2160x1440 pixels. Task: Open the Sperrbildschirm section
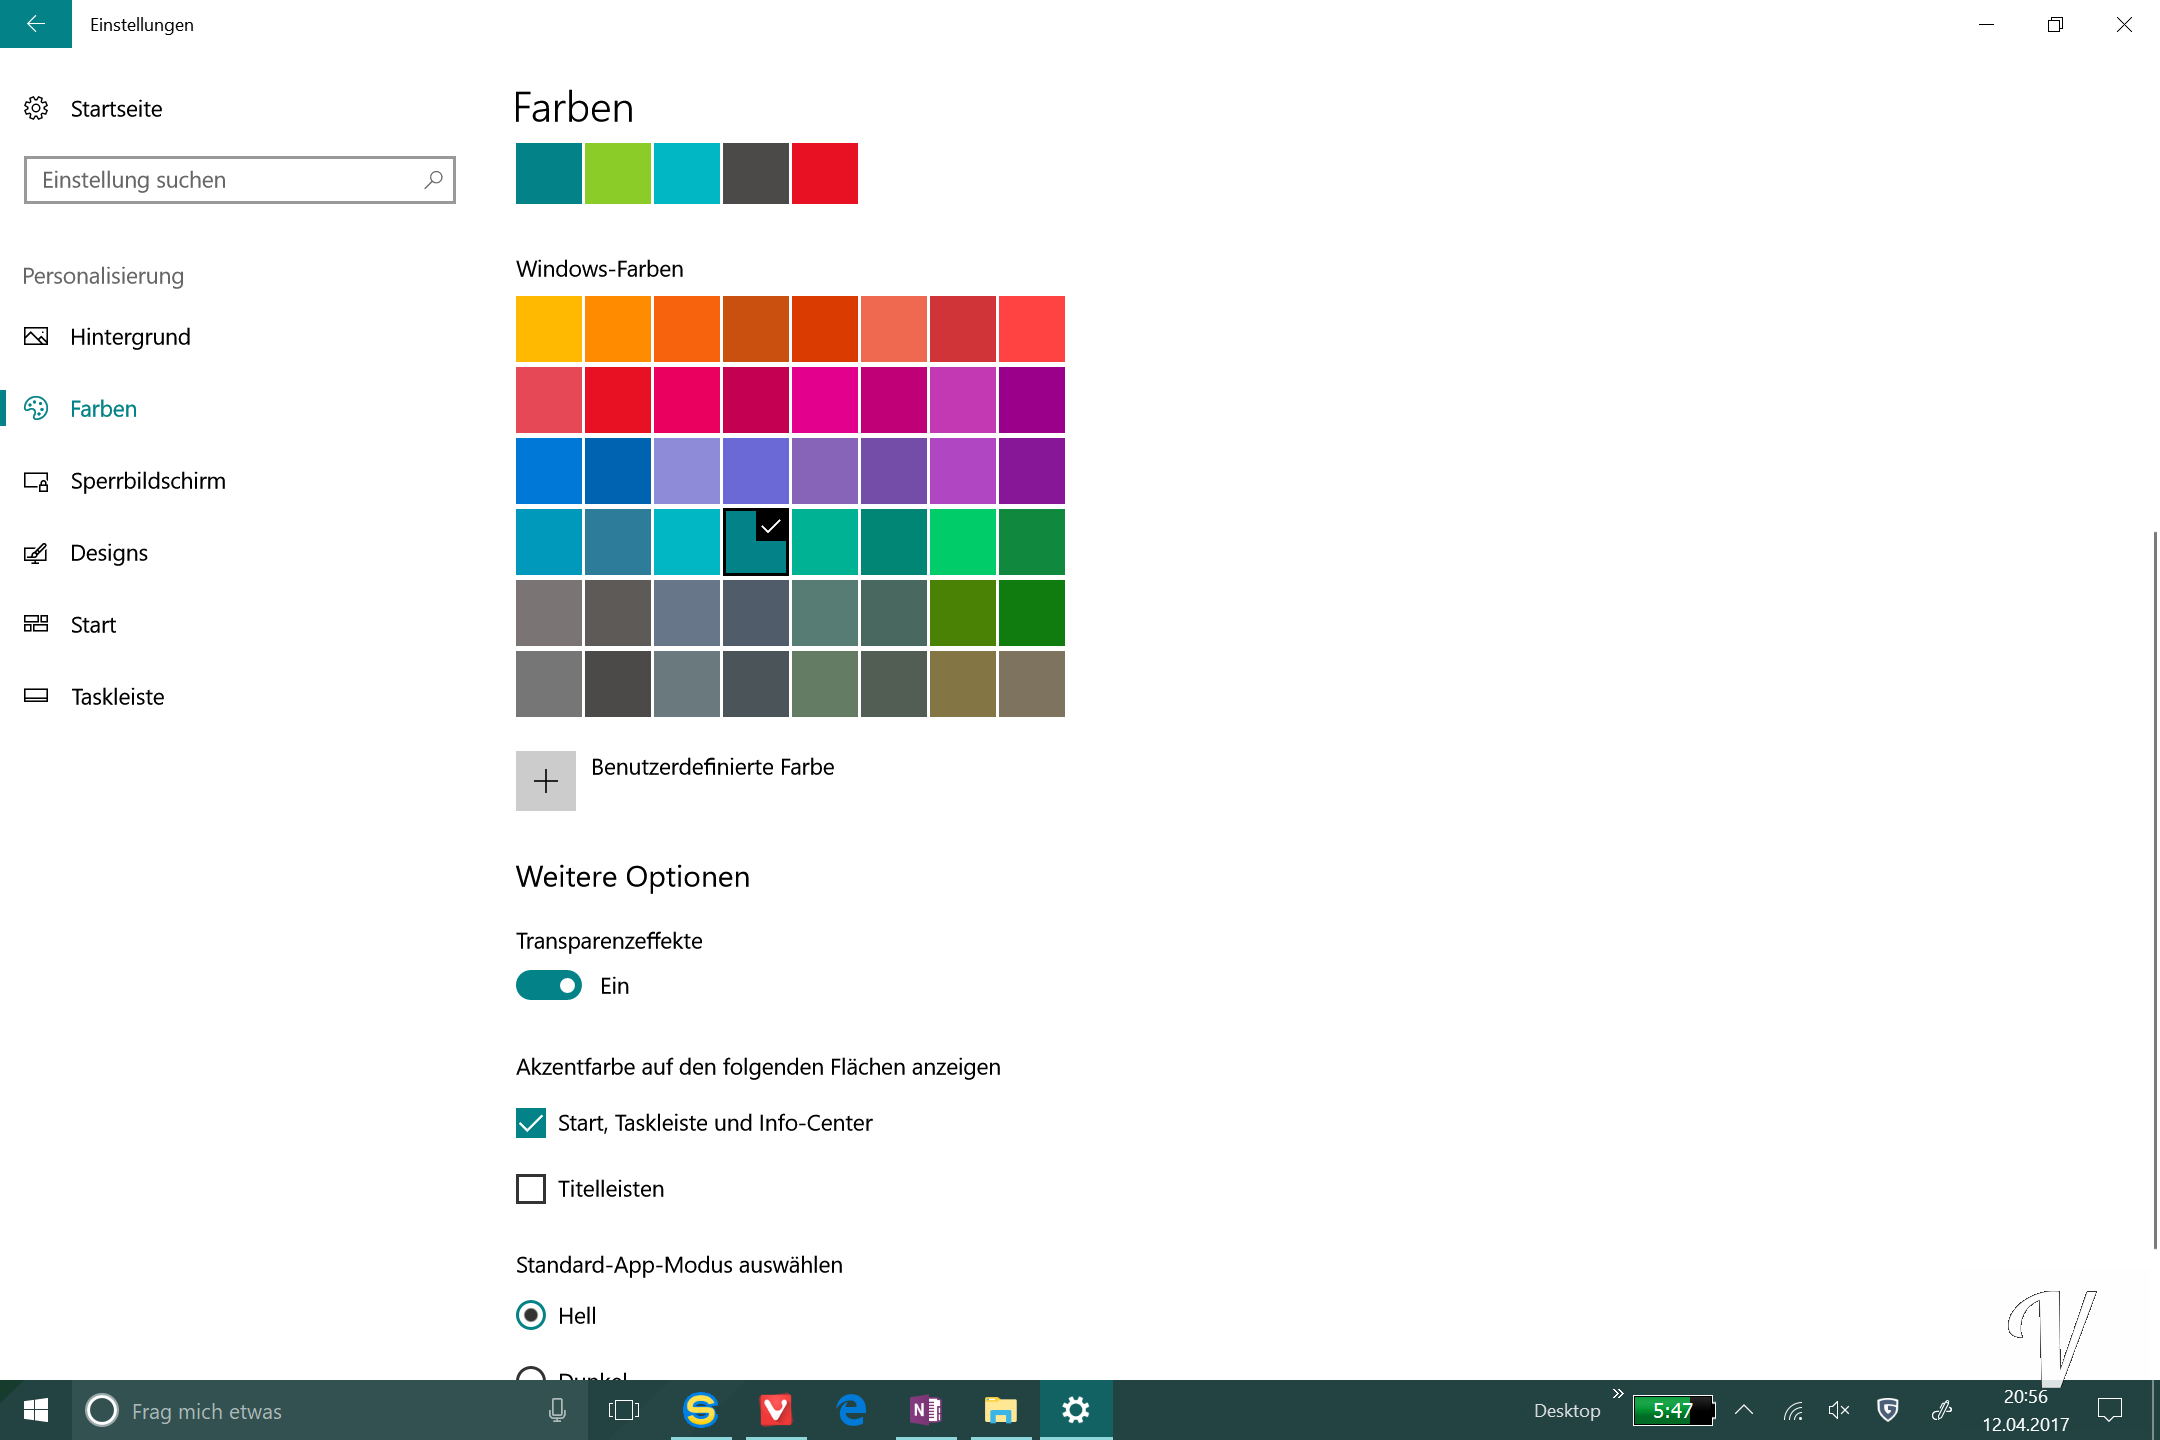click(x=148, y=481)
